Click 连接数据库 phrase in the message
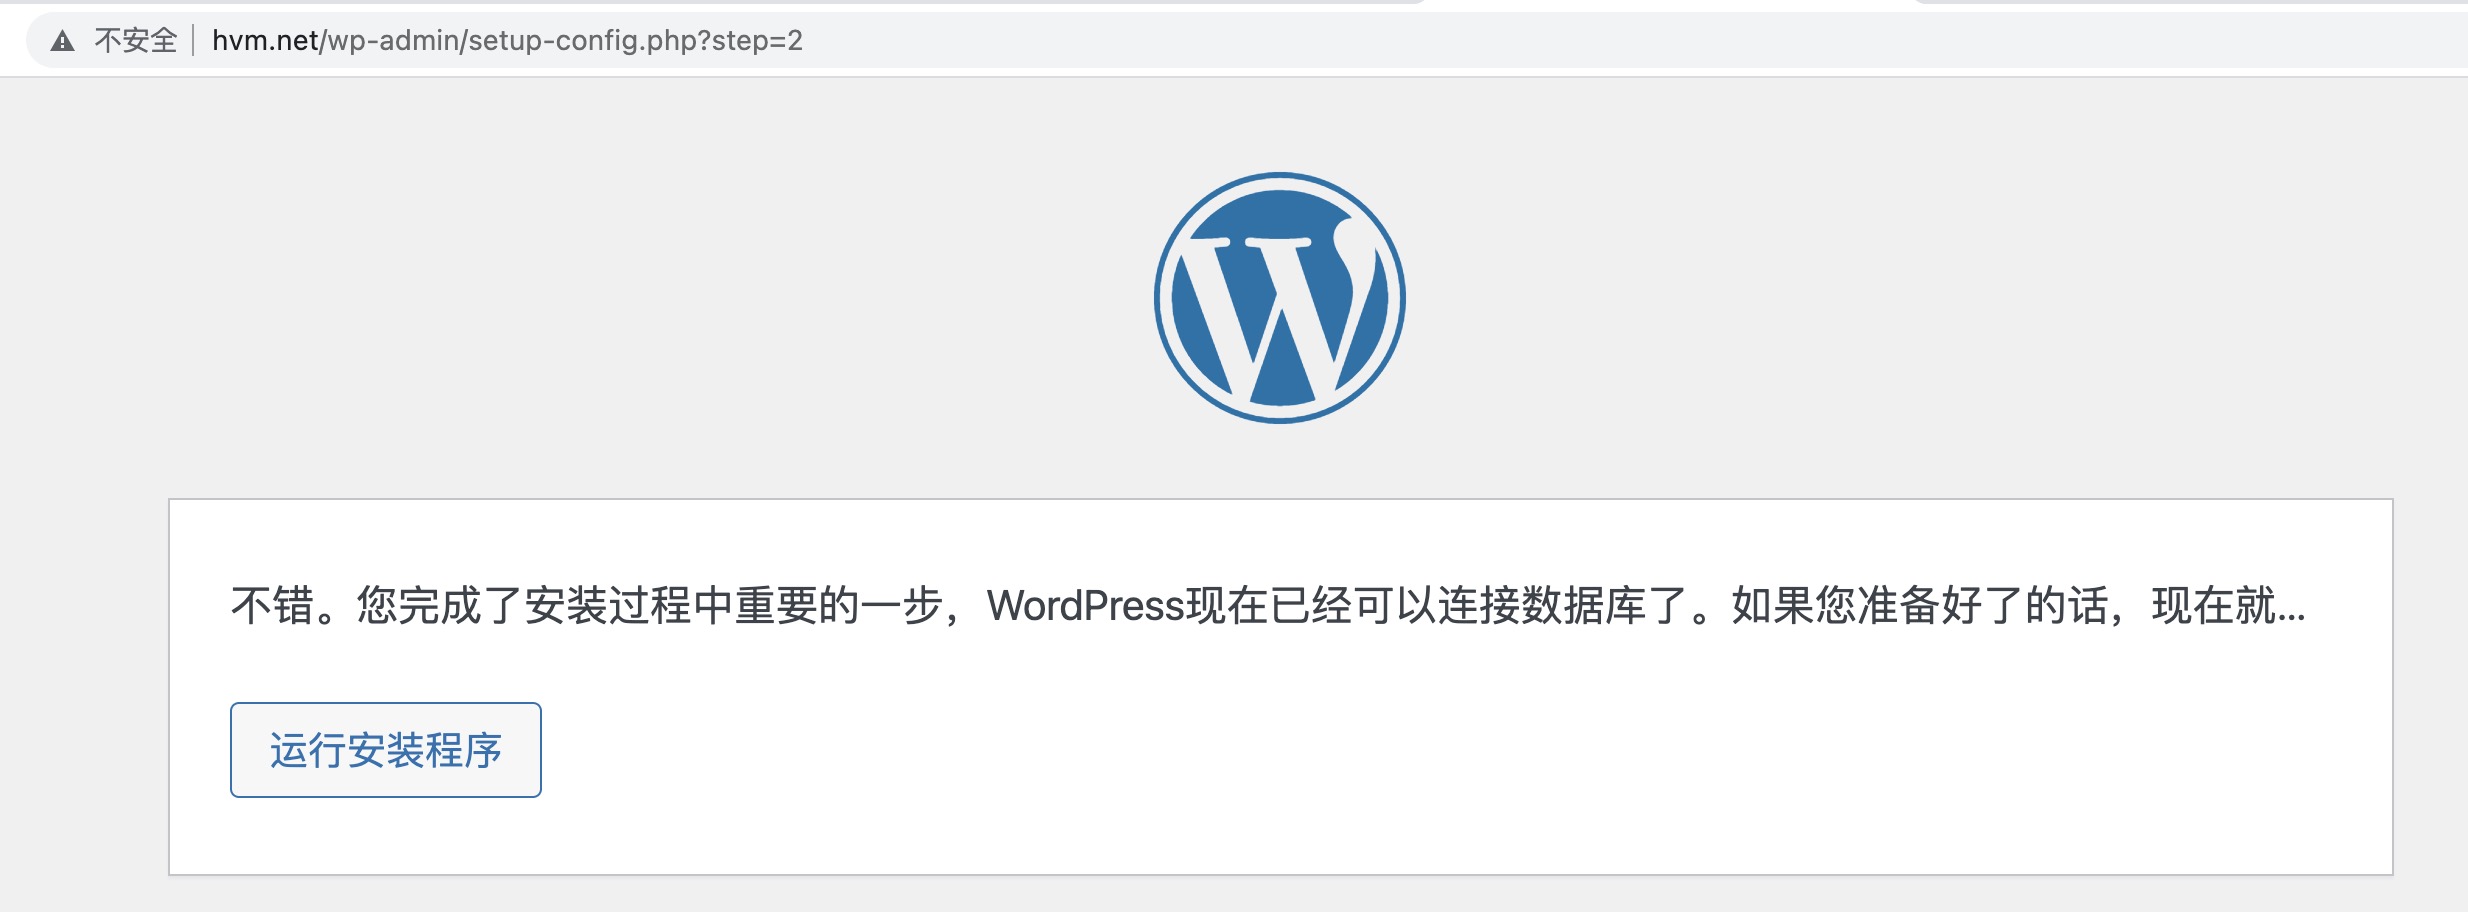Viewport: 2468px width, 912px height. pyautogui.click(x=1542, y=606)
